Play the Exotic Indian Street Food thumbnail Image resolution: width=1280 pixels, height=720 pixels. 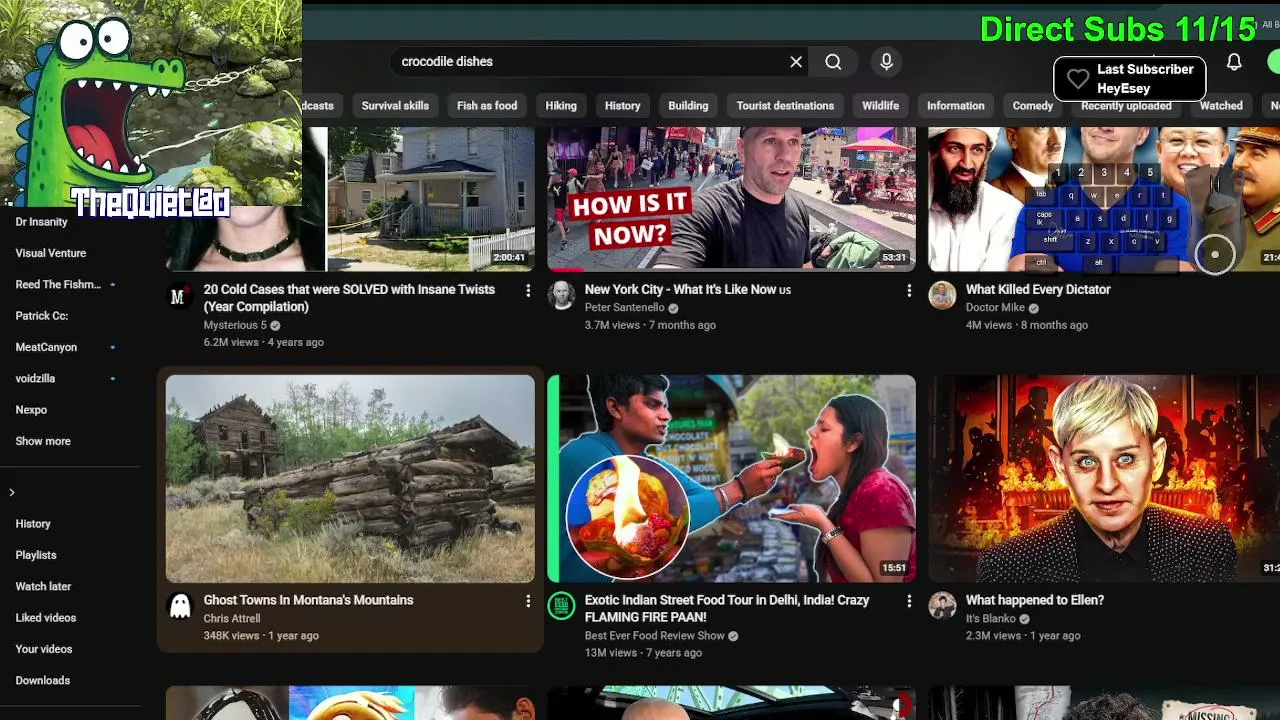[x=731, y=479]
